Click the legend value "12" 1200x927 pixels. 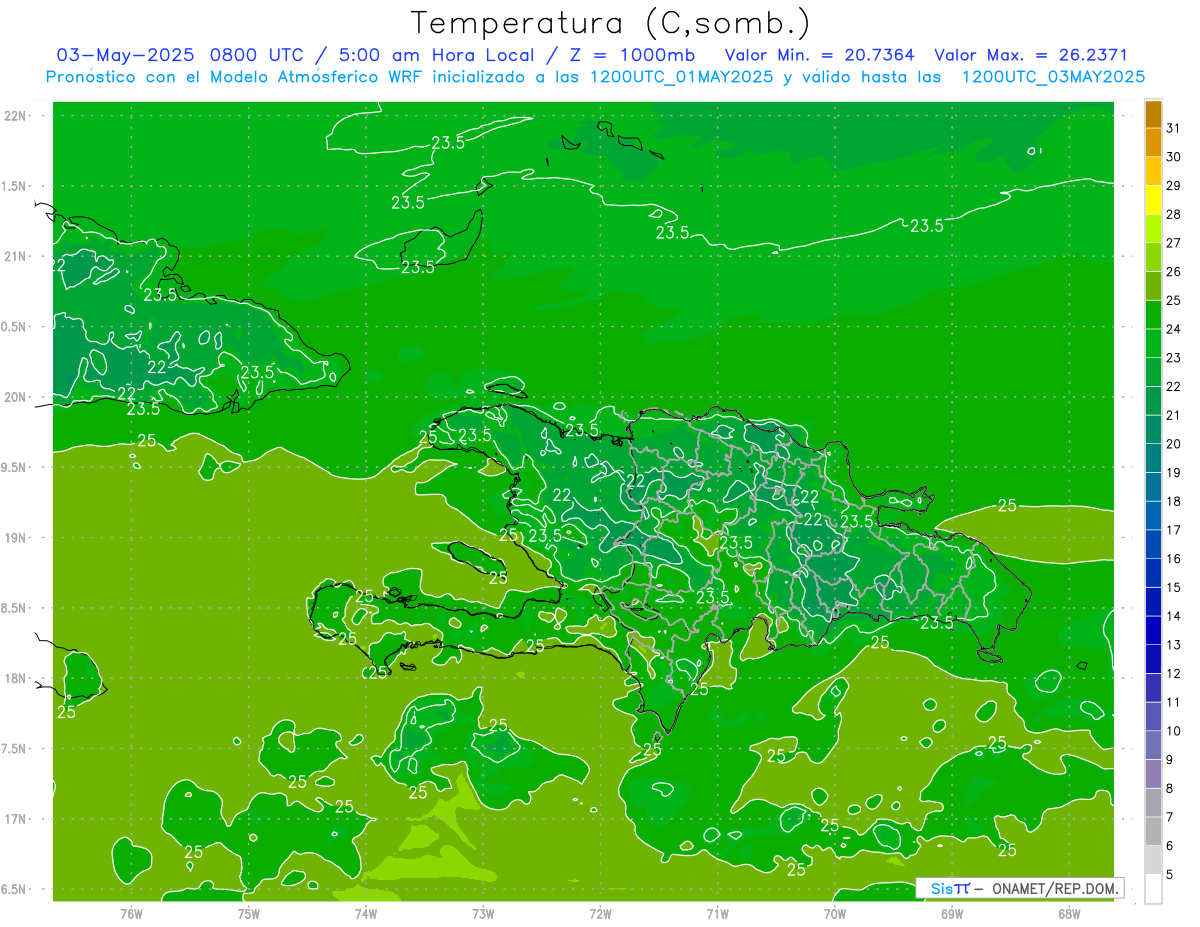tap(1174, 674)
